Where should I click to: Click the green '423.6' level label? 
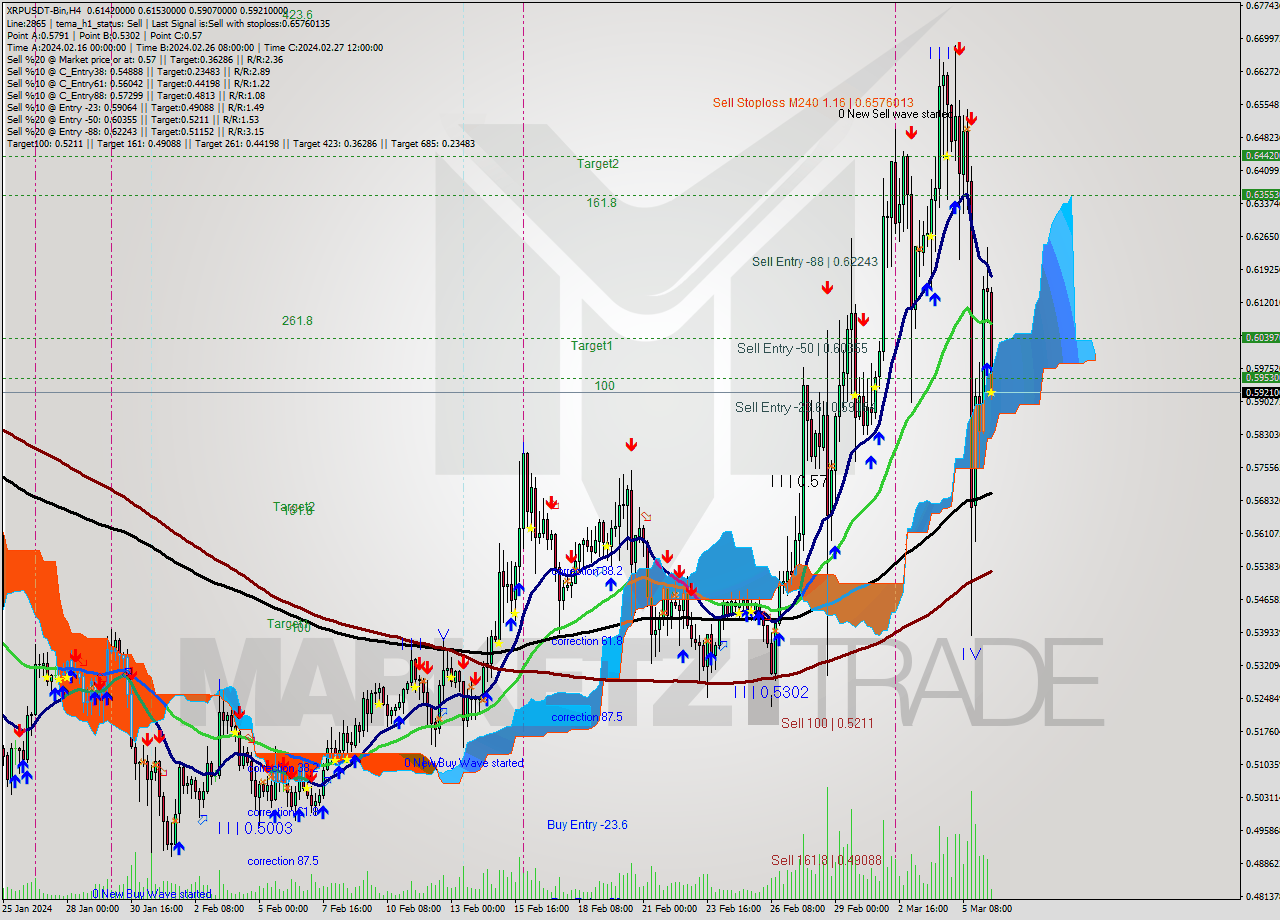click(297, 14)
